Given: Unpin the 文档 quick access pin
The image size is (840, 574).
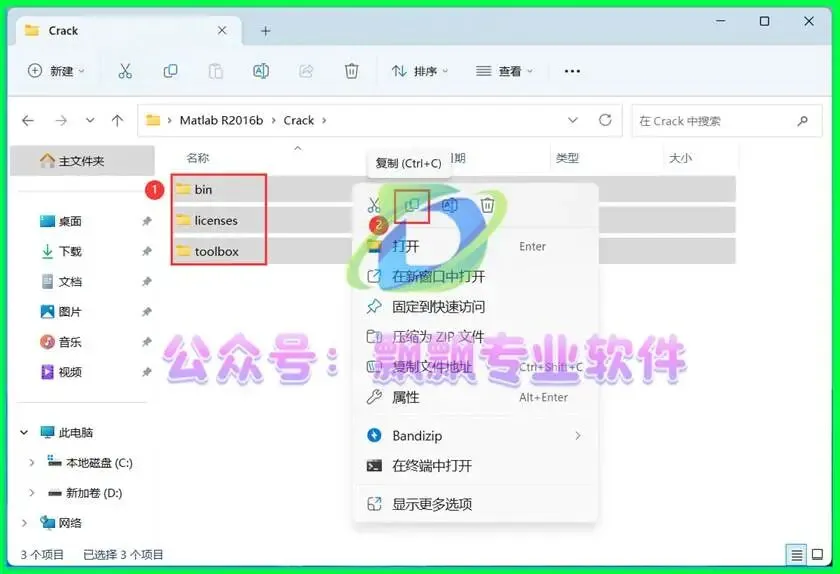Looking at the screenshot, I should point(146,281).
